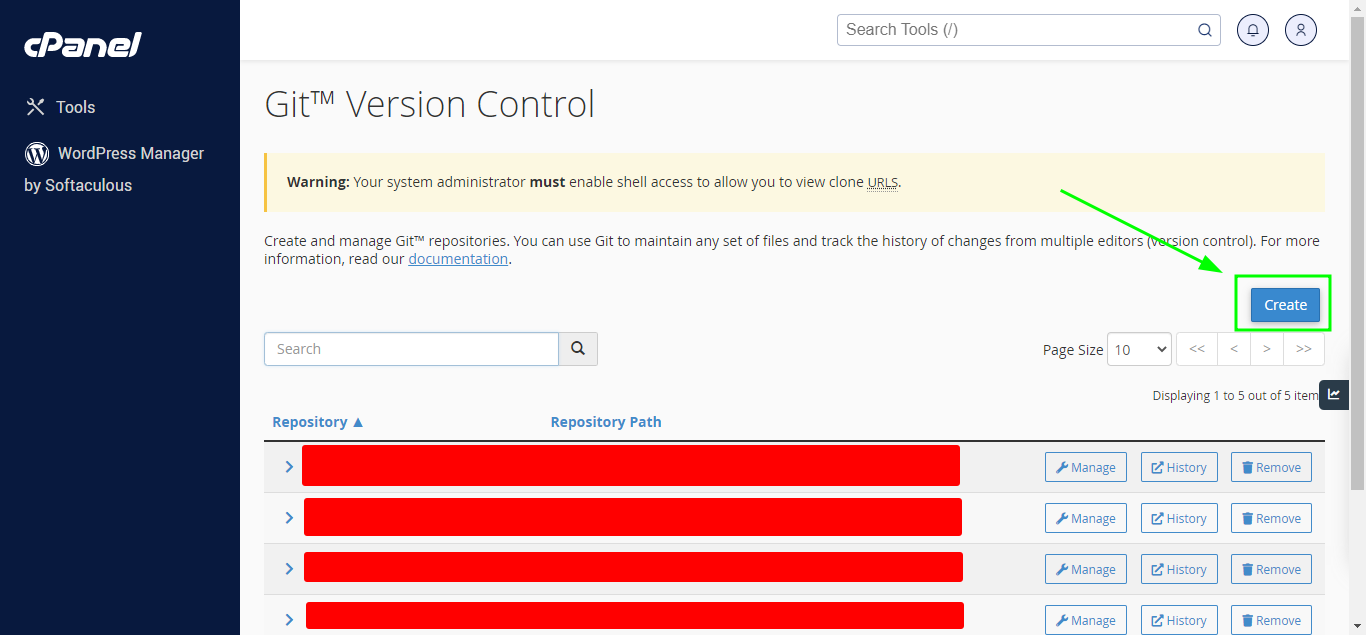The width and height of the screenshot is (1366, 635).
Task: Expand the third repository row chevron
Action: (289, 569)
